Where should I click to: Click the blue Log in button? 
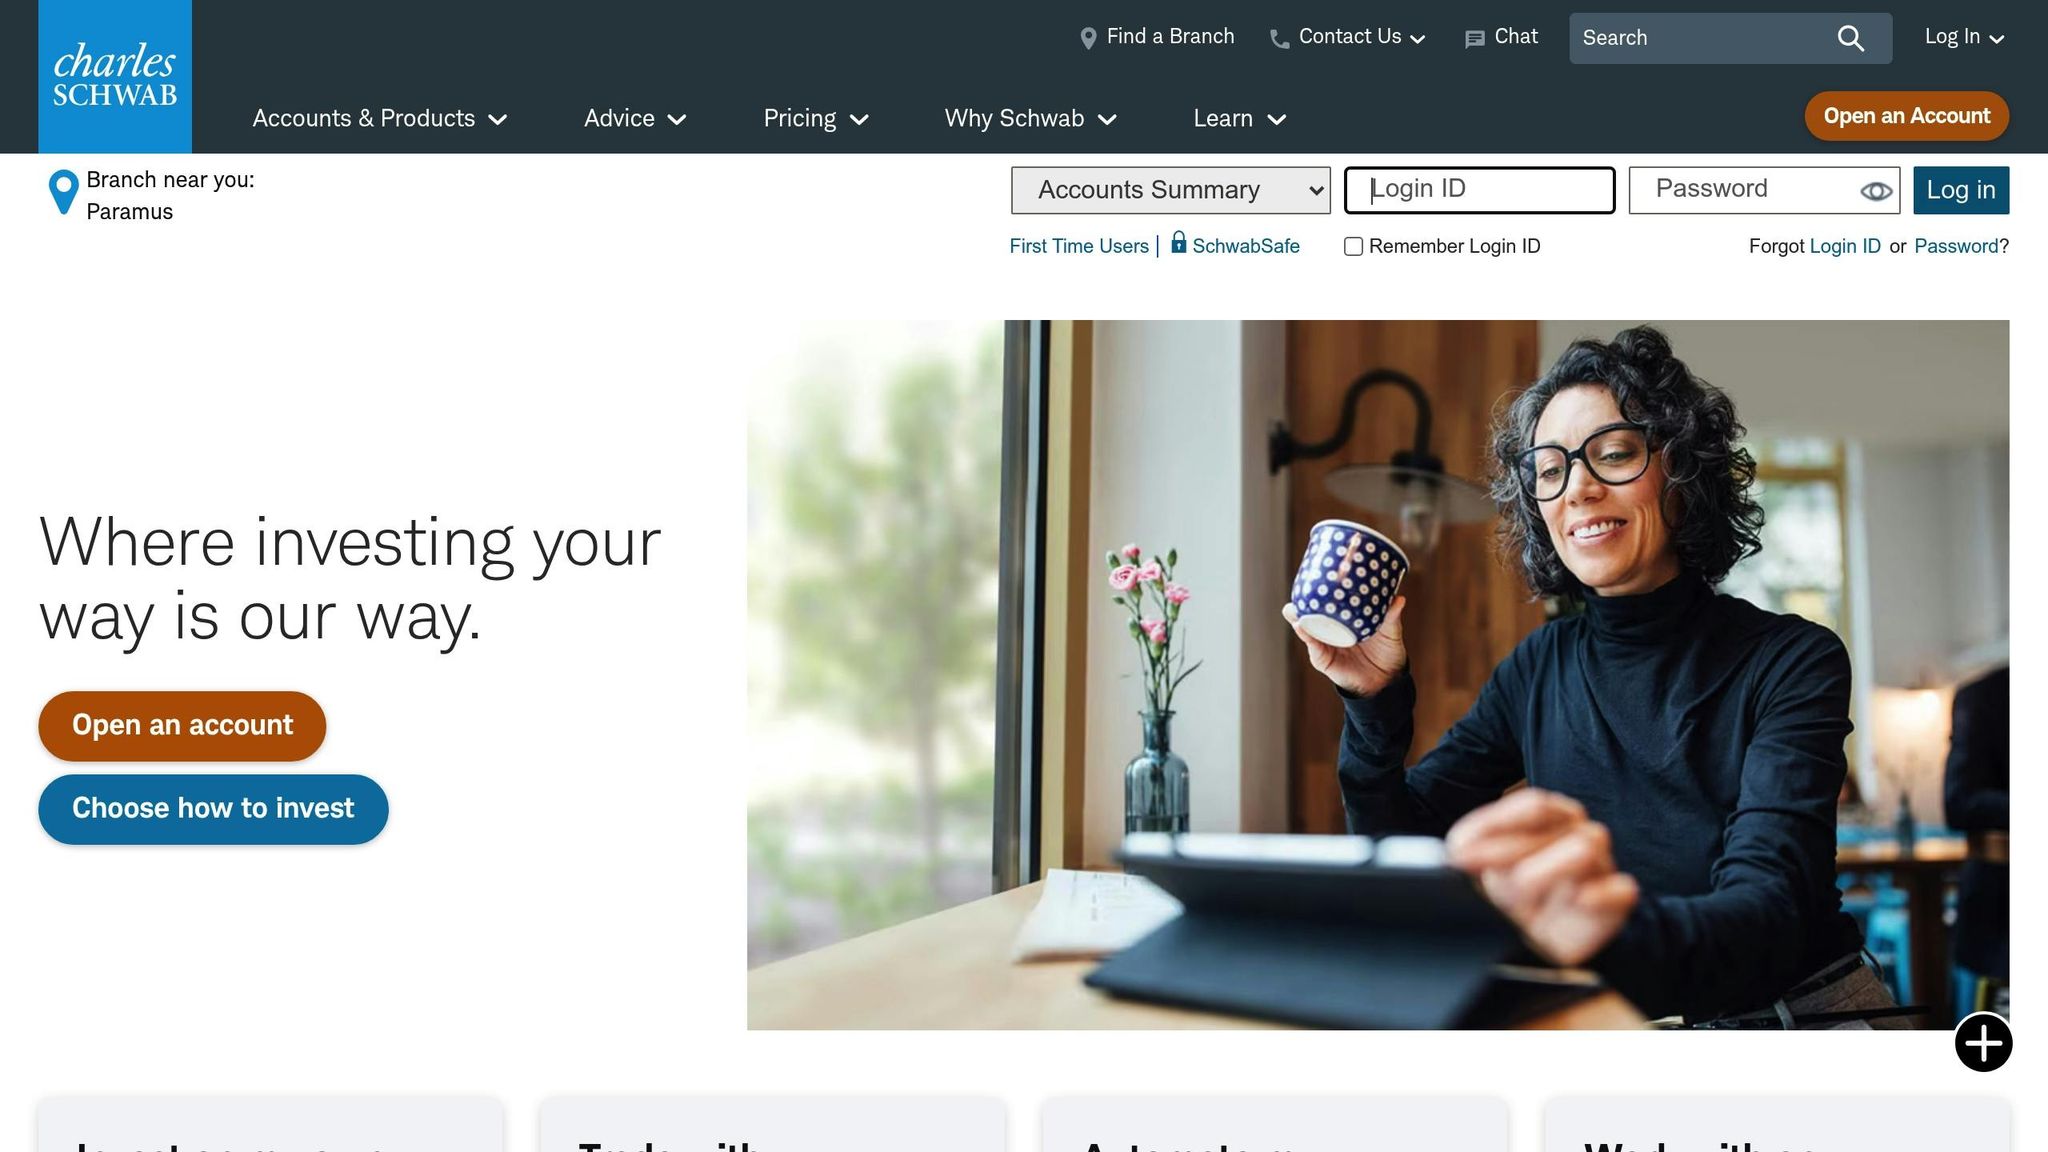[1961, 190]
